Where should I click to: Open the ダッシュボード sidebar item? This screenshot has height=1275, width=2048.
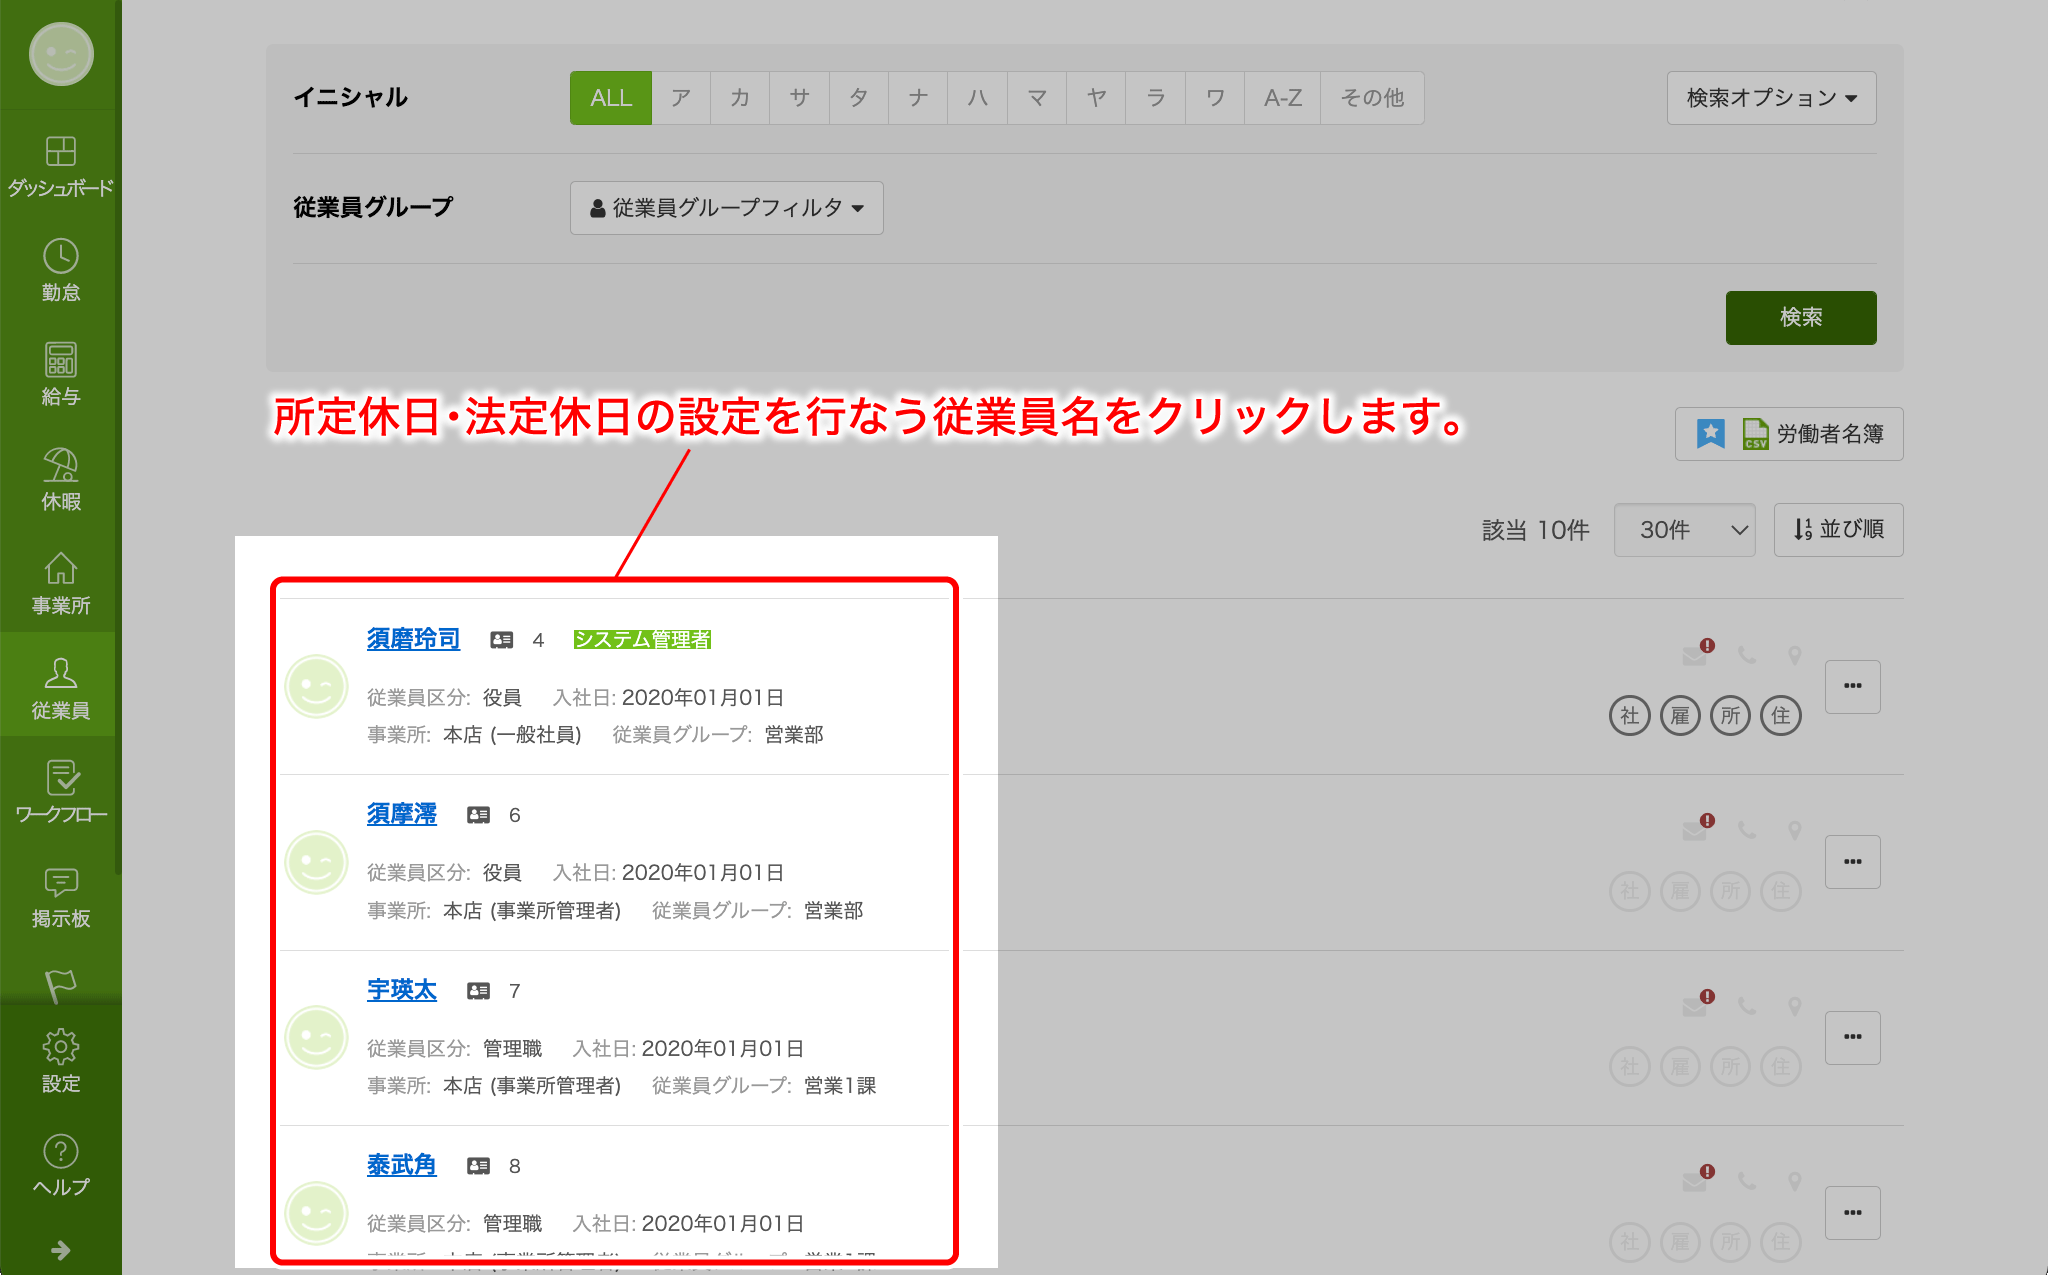click(x=60, y=166)
